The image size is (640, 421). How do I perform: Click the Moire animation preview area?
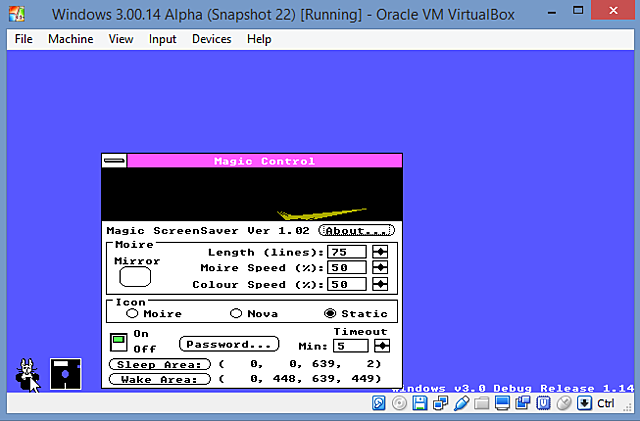[x=252, y=194]
